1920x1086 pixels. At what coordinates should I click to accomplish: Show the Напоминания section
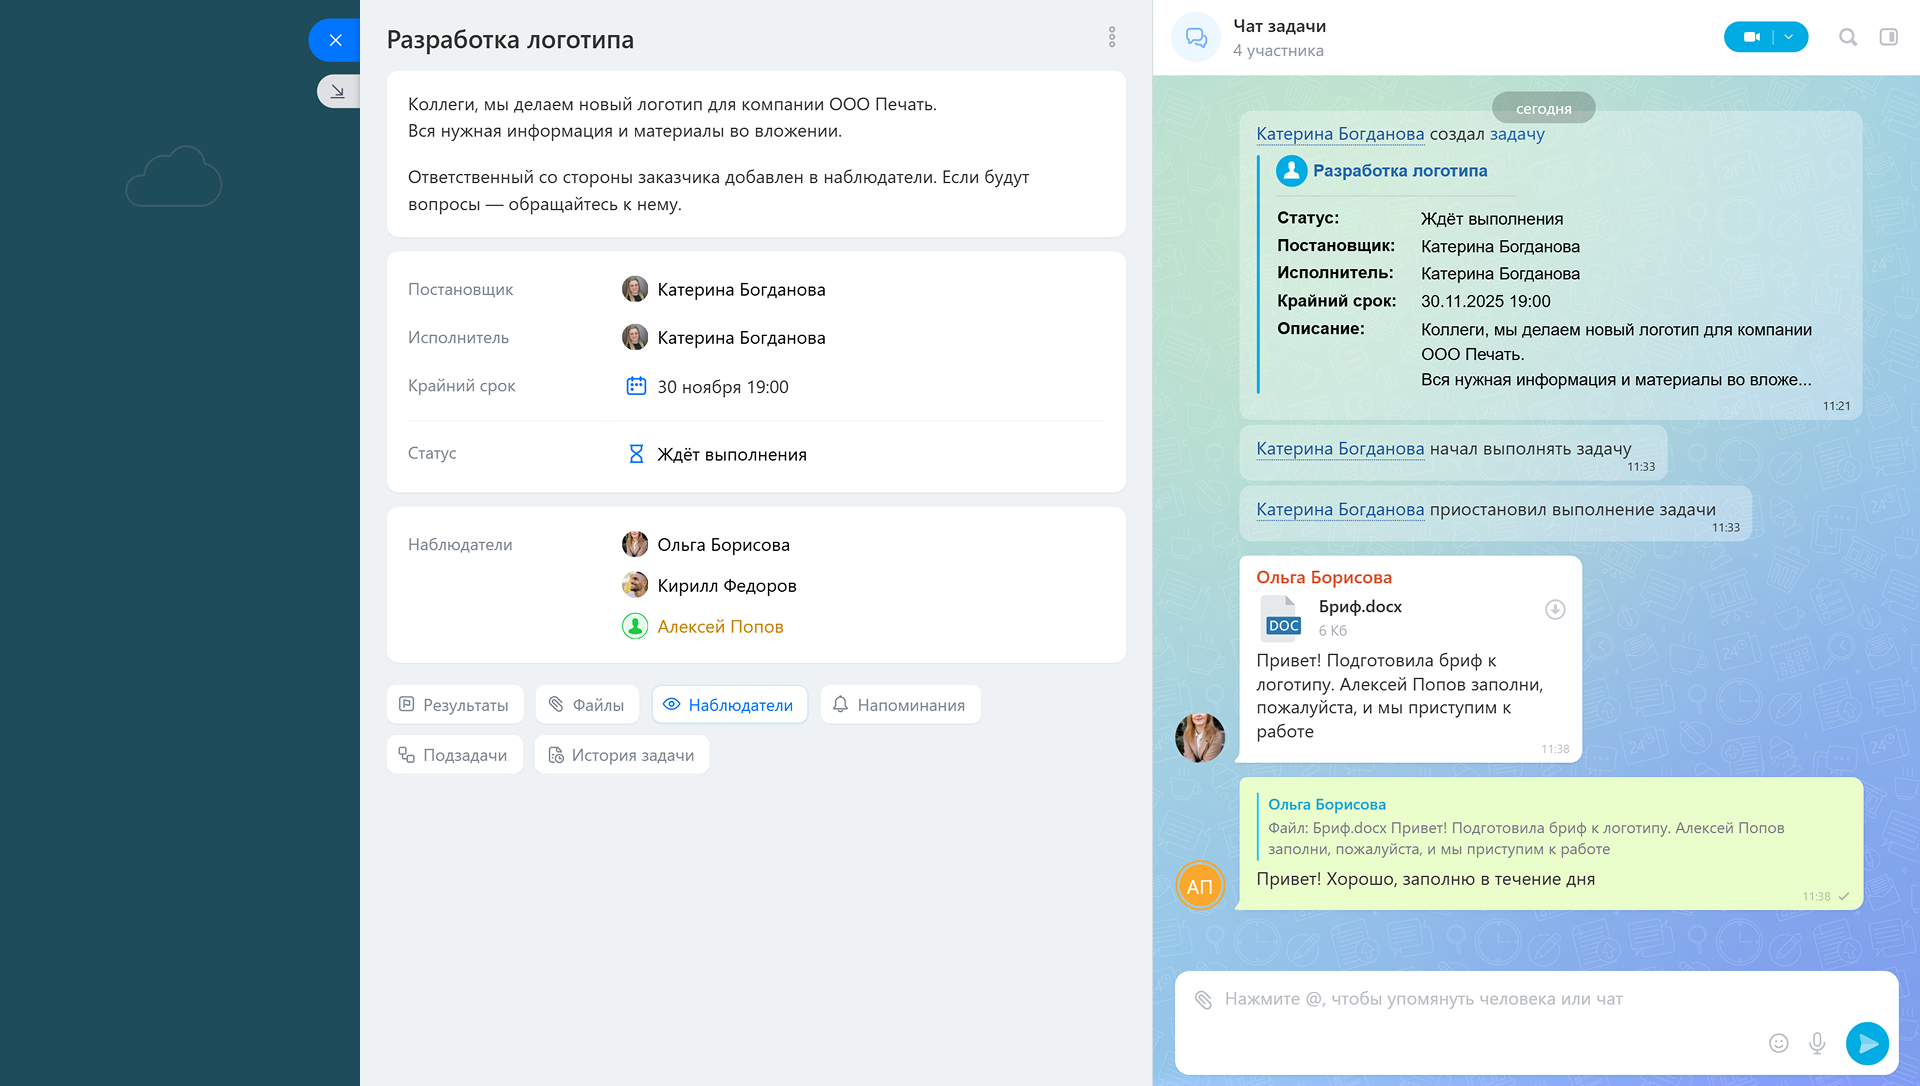[x=899, y=705]
